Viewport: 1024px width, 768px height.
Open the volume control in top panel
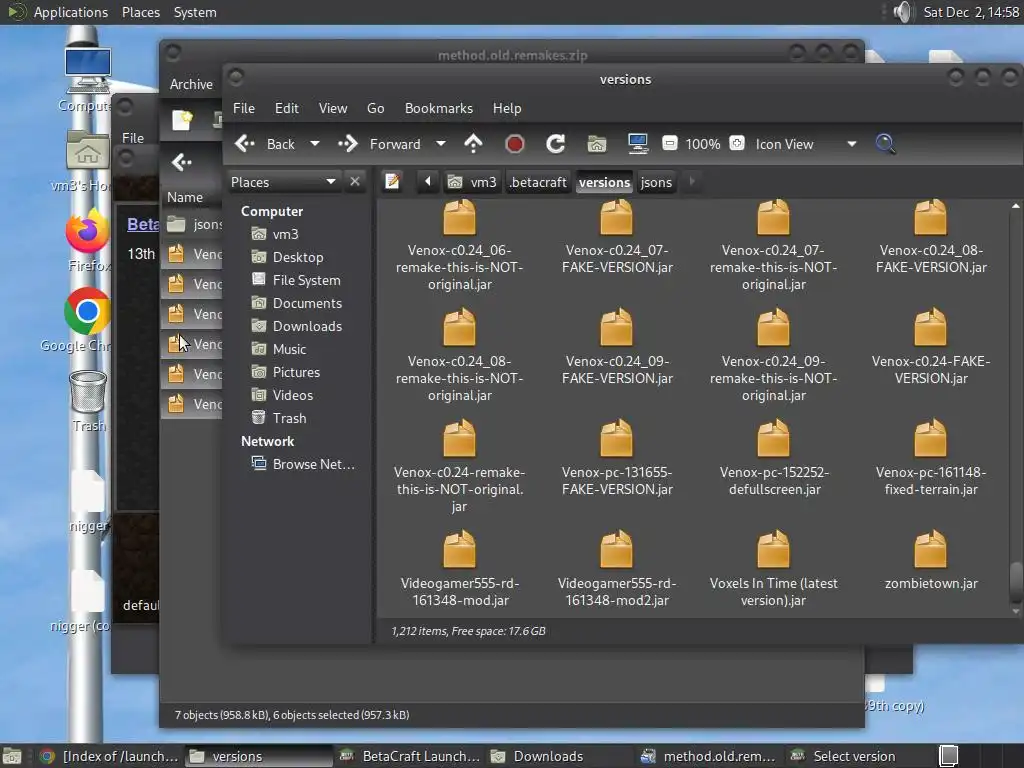tap(903, 12)
